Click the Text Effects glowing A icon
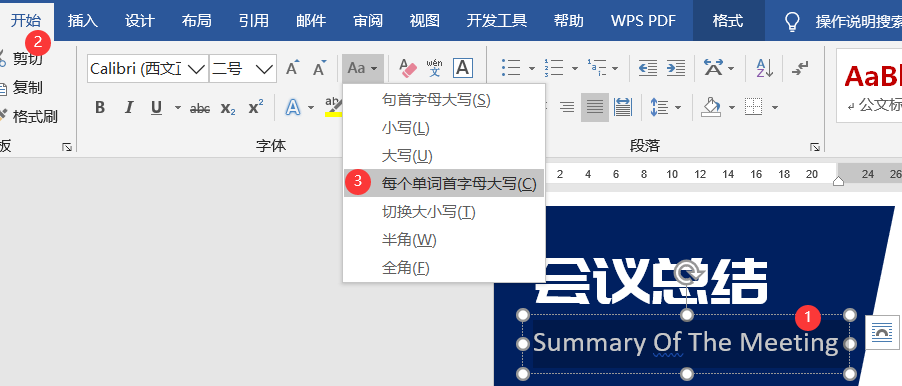Viewport: 902px width, 386px height. point(293,107)
